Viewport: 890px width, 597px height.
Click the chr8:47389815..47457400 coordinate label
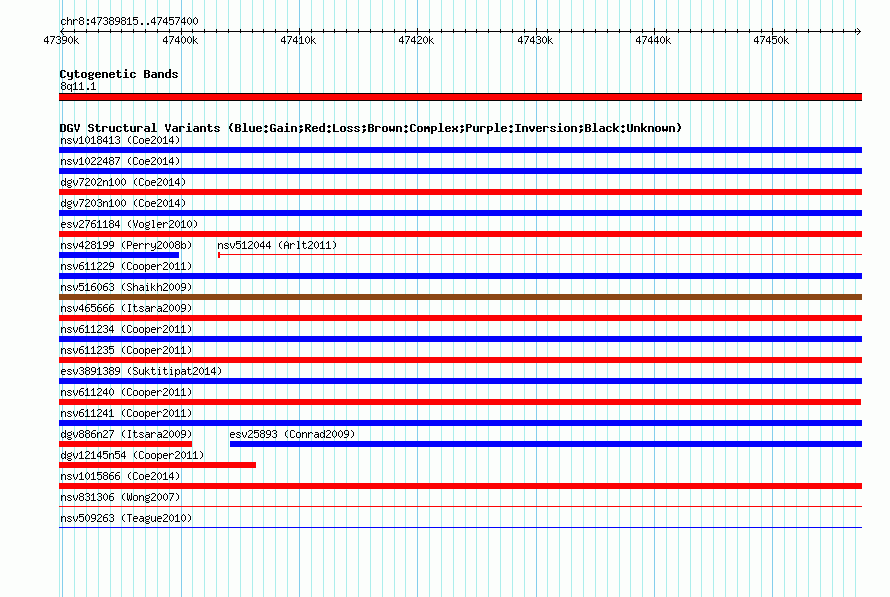click(129, 21)
